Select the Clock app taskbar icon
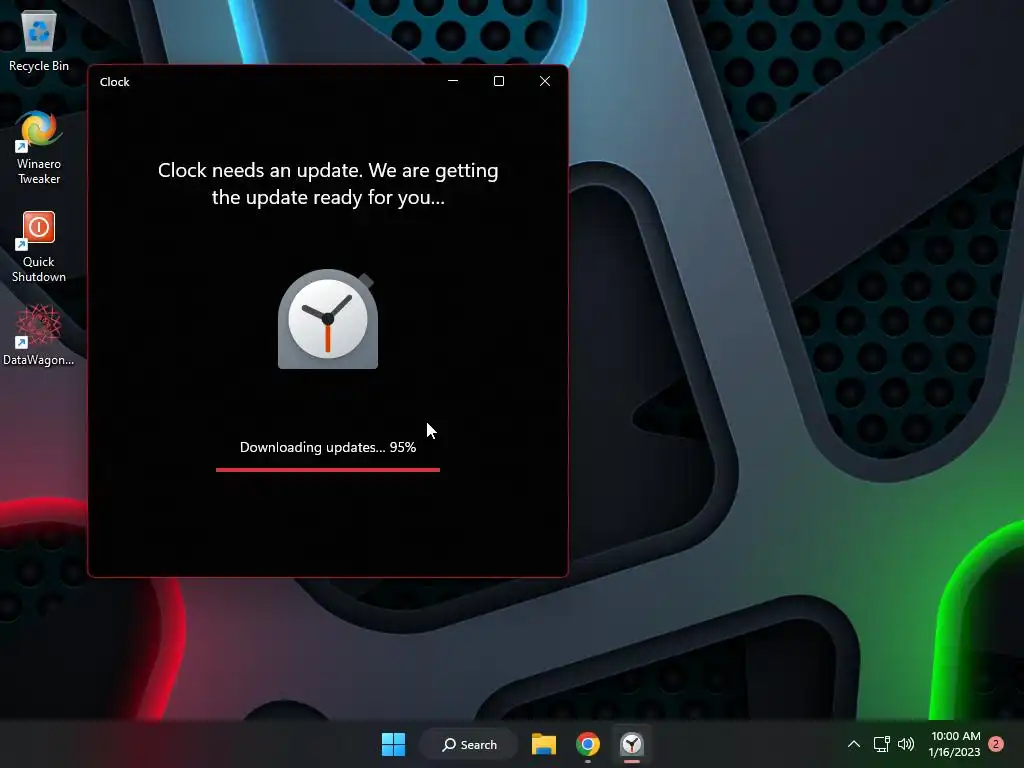1024x768 pixels. 632,744
